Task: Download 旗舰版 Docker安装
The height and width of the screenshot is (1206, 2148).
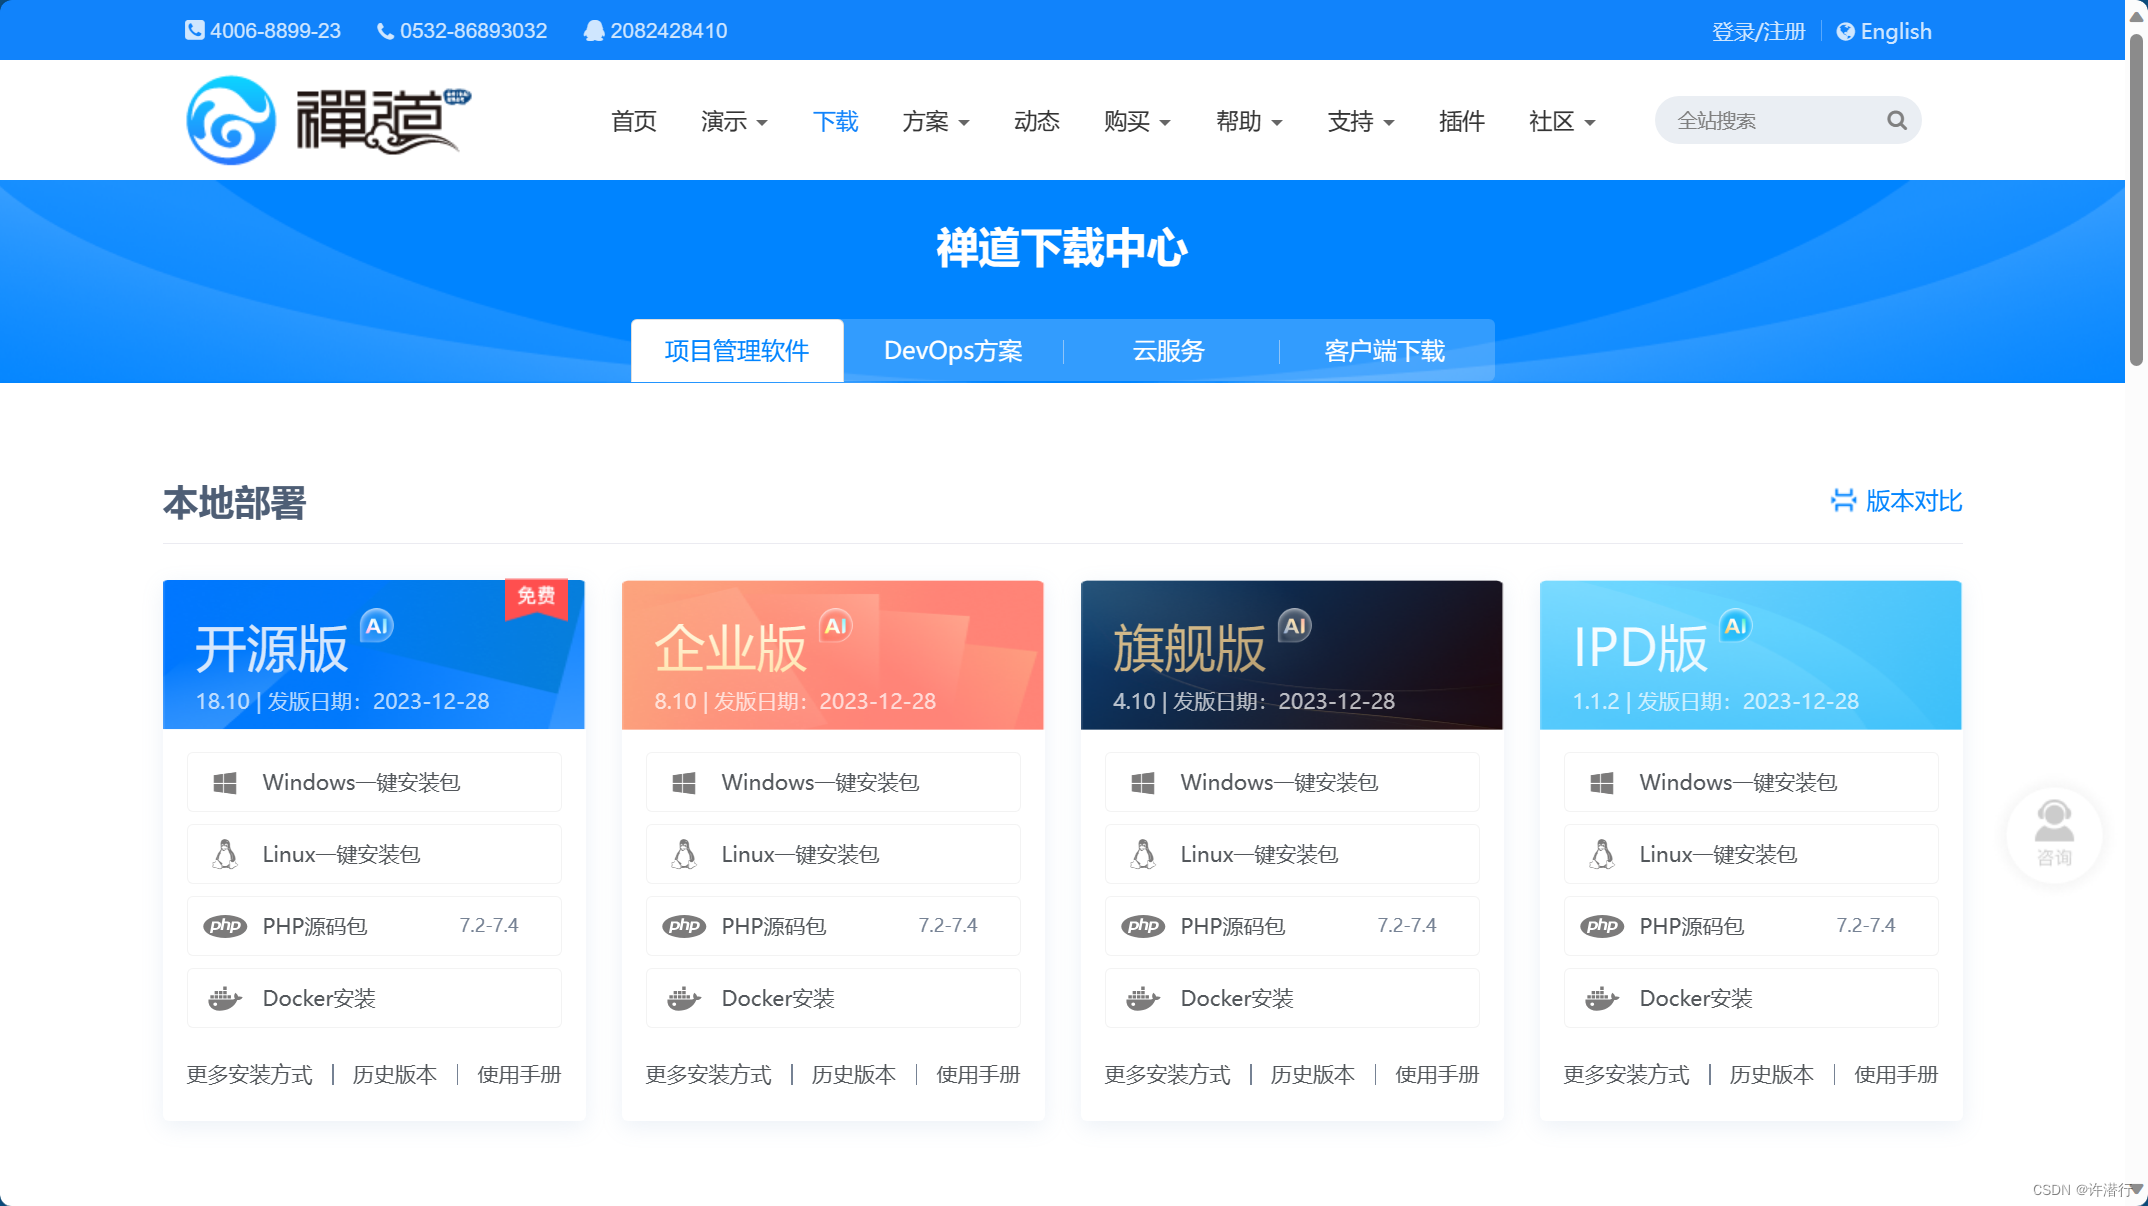Action: 1292,998
